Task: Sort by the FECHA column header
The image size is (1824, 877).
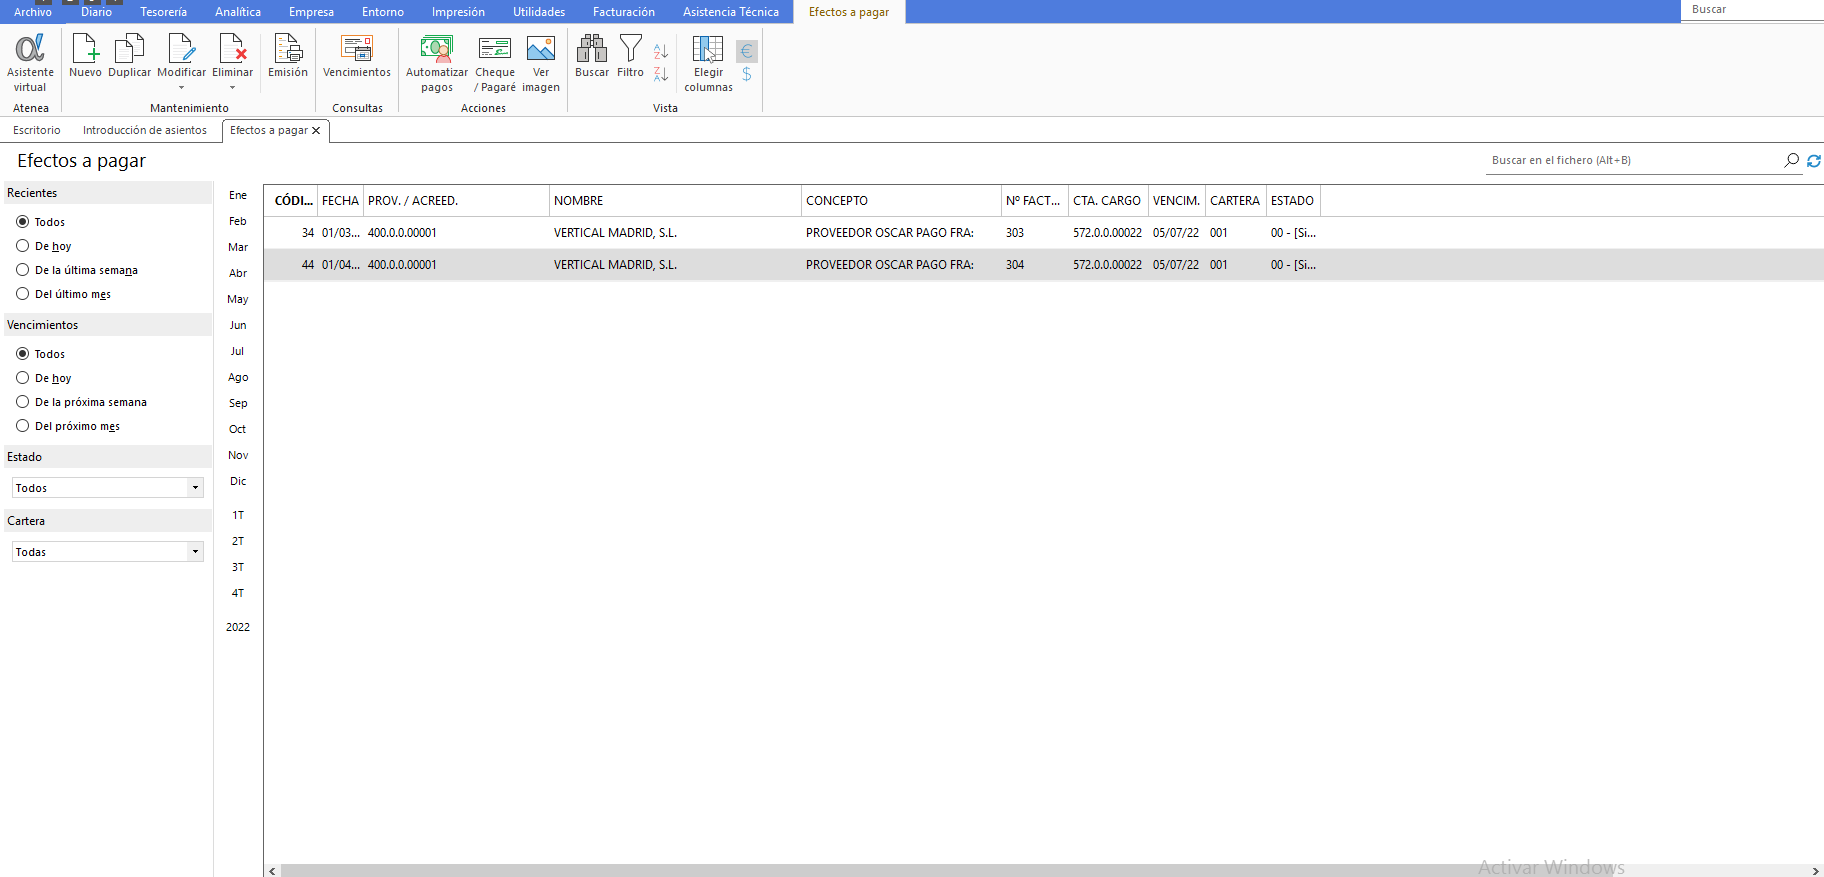Action: click(340, 201)
